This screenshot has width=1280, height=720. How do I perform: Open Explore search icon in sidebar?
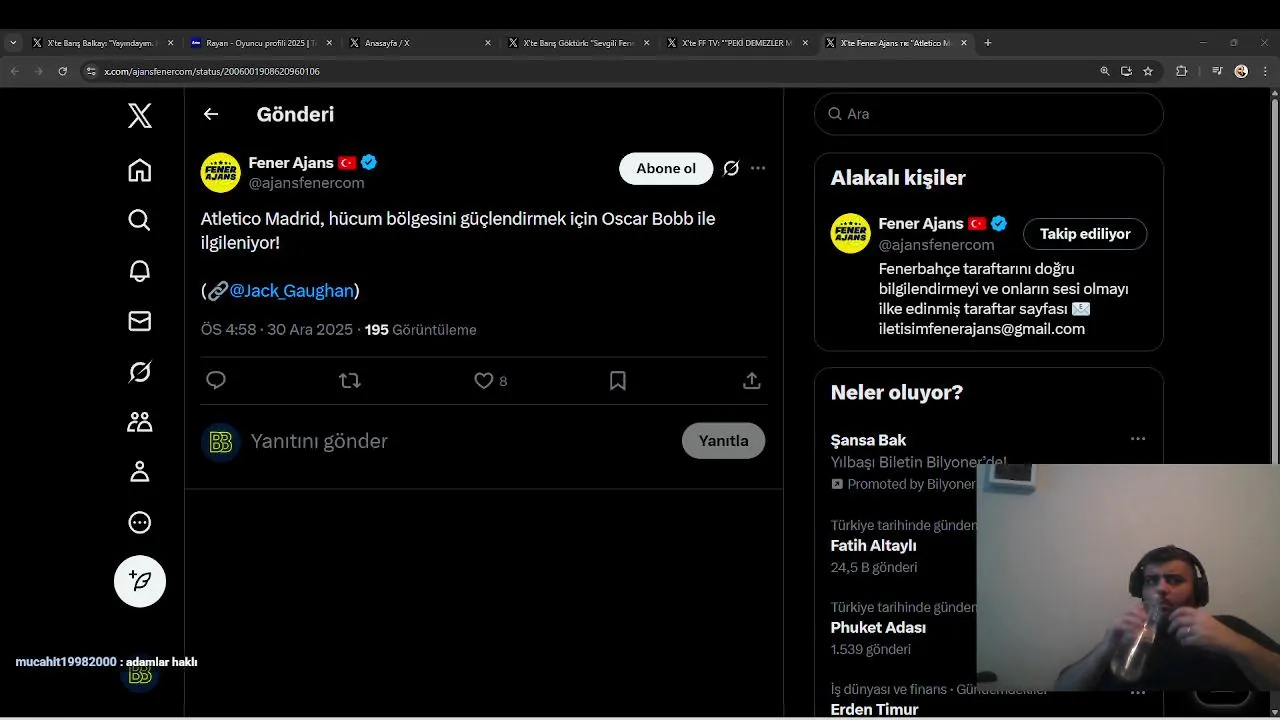pos(140,220)
